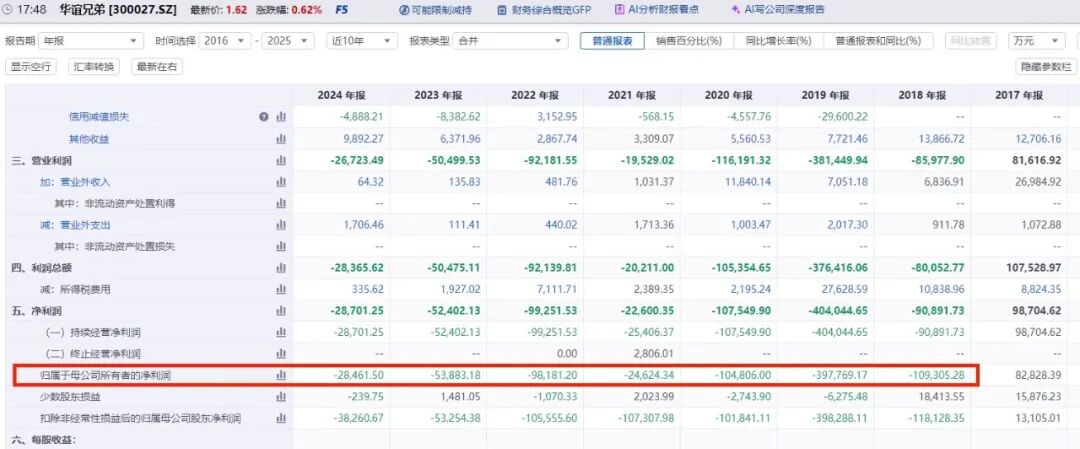
Task: Open the 信用减值损失 item link
Action: 98,117
